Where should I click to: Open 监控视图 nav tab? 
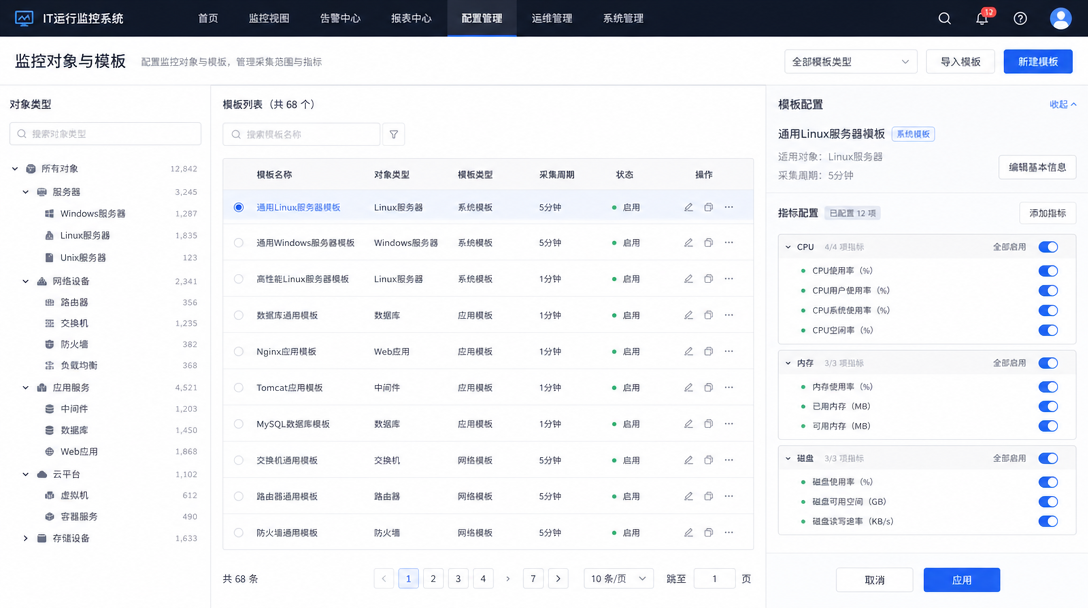(x=269, y=18)
